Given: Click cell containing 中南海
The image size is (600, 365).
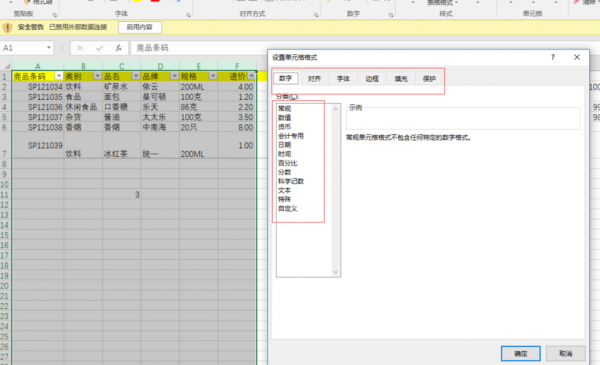Looking at the screenshot, I should 160,127.
